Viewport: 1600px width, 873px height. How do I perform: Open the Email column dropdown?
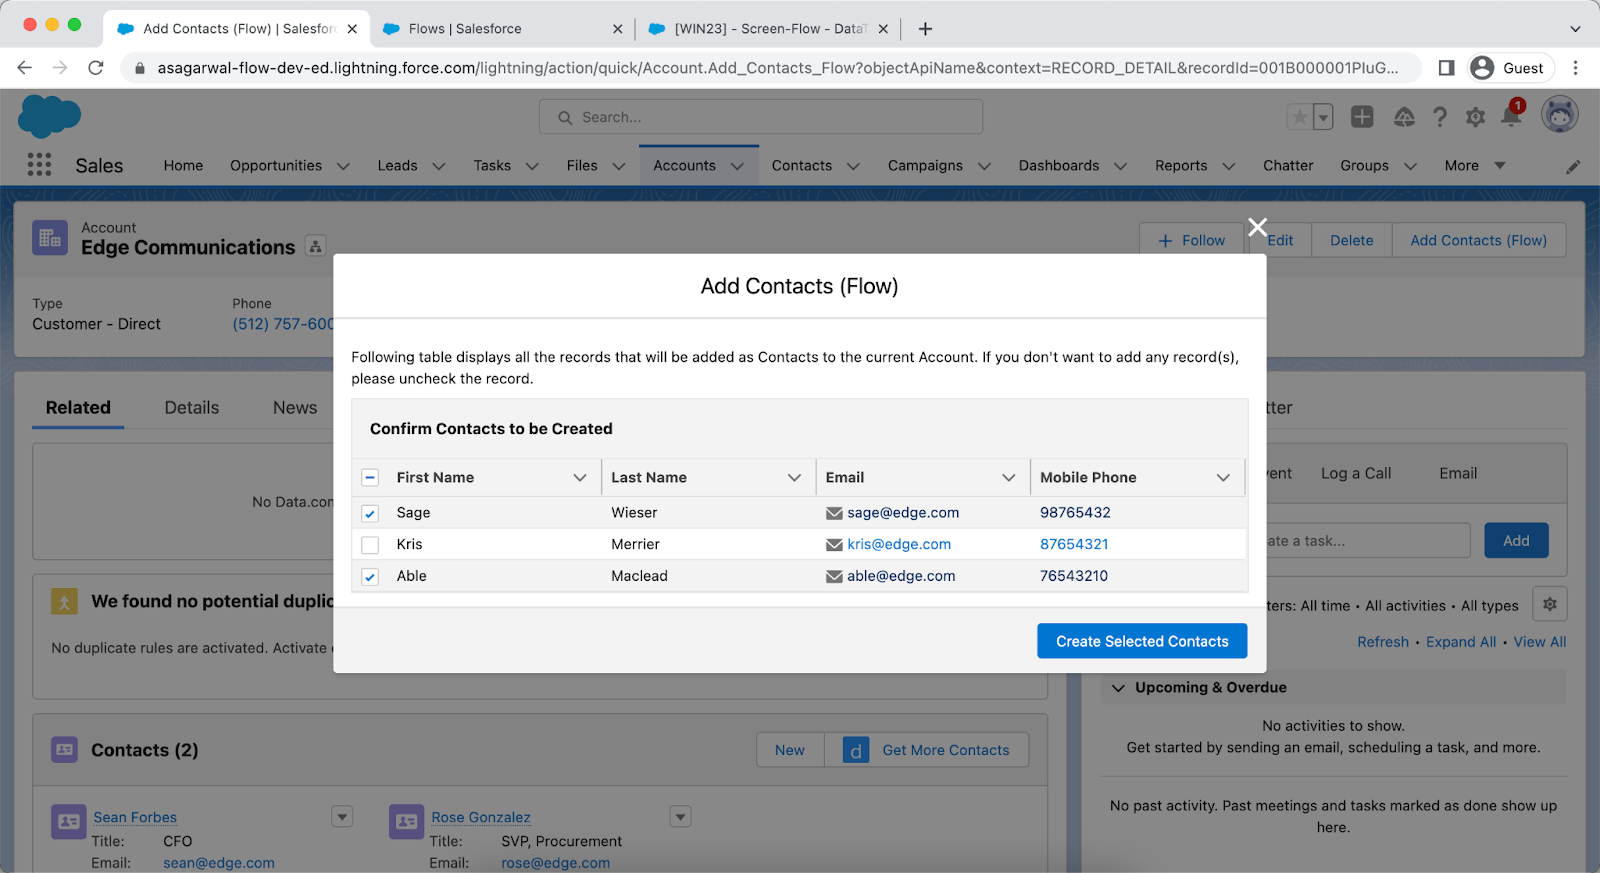1009,478
